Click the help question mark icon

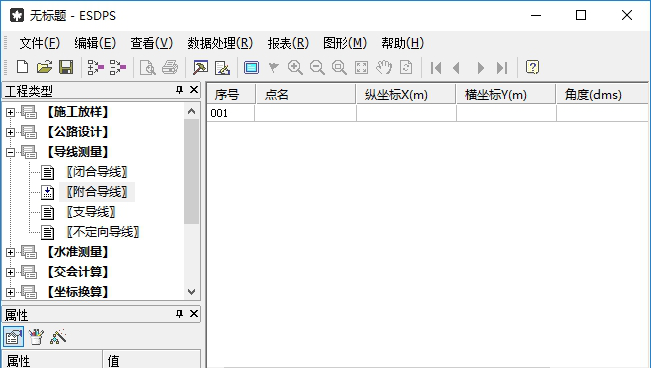532,67
